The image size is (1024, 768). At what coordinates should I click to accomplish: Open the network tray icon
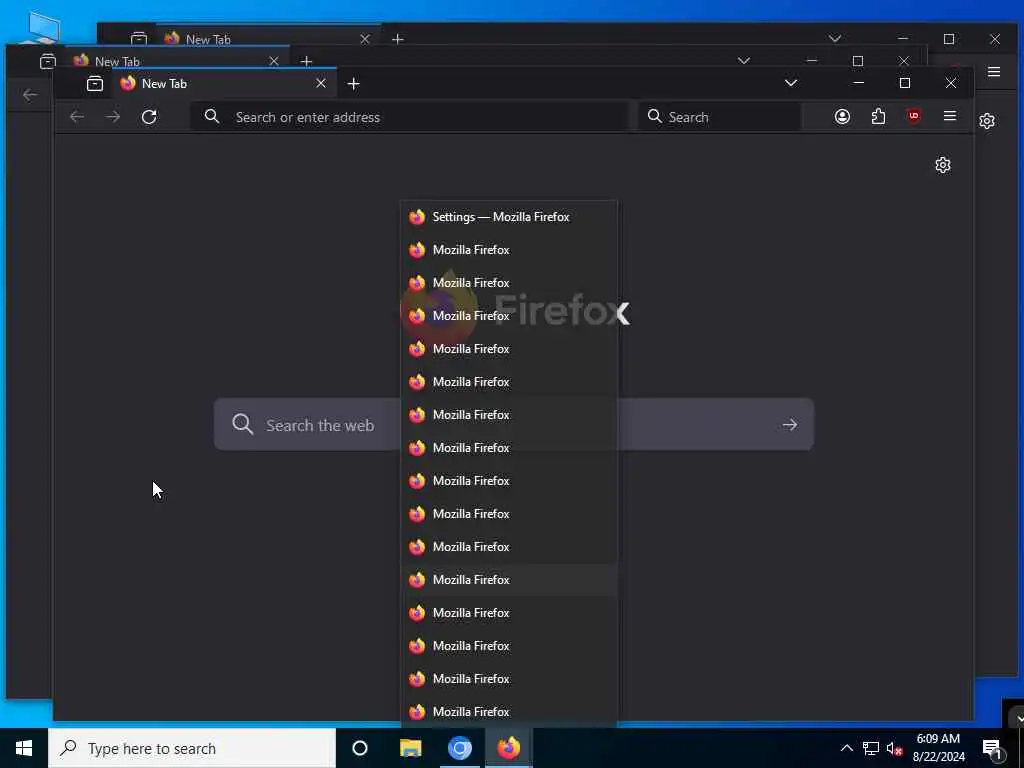tap(871, 748)
